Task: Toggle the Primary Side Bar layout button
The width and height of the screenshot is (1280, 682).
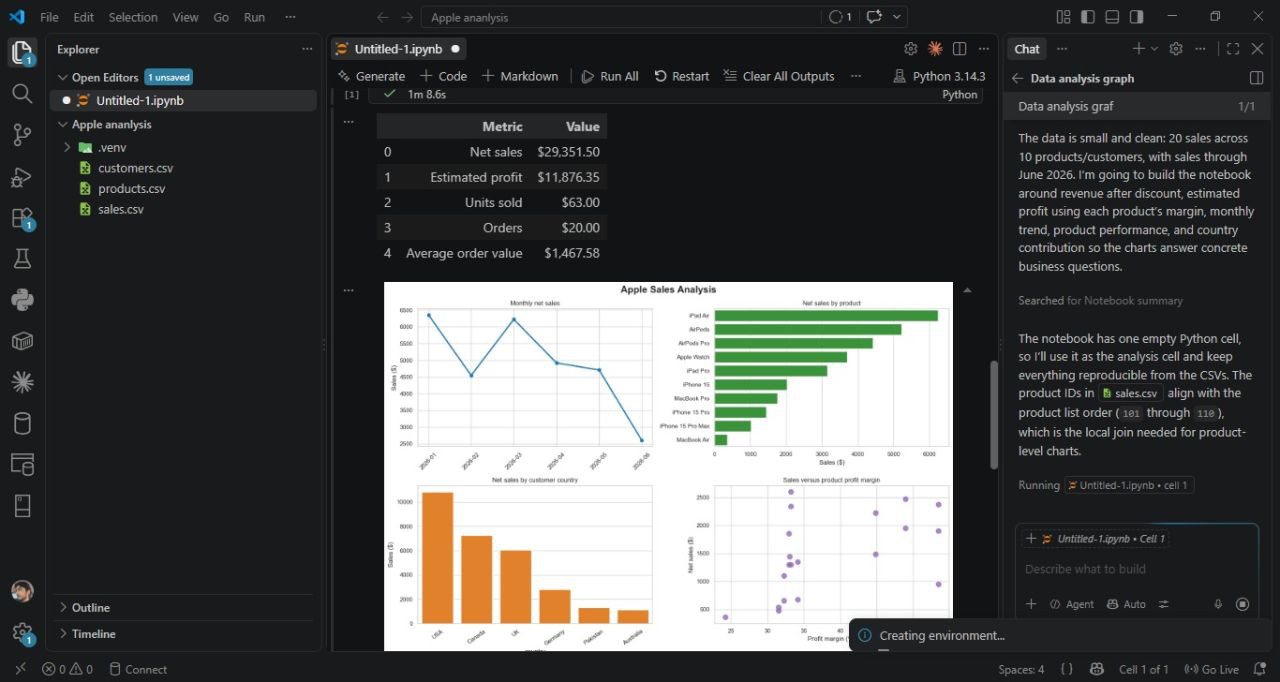Action: pos(1088,17)
